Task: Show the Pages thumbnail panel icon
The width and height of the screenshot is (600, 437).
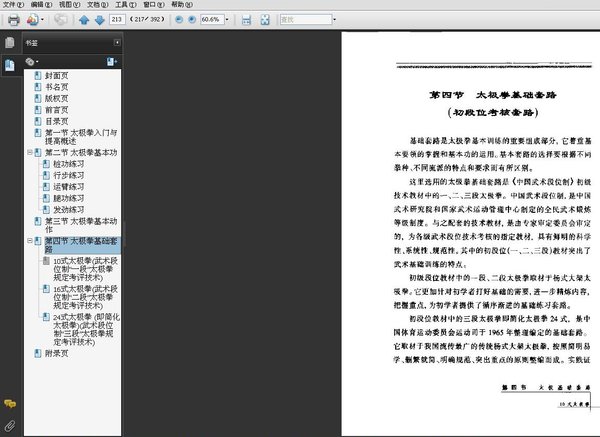Action: (10, 42)
